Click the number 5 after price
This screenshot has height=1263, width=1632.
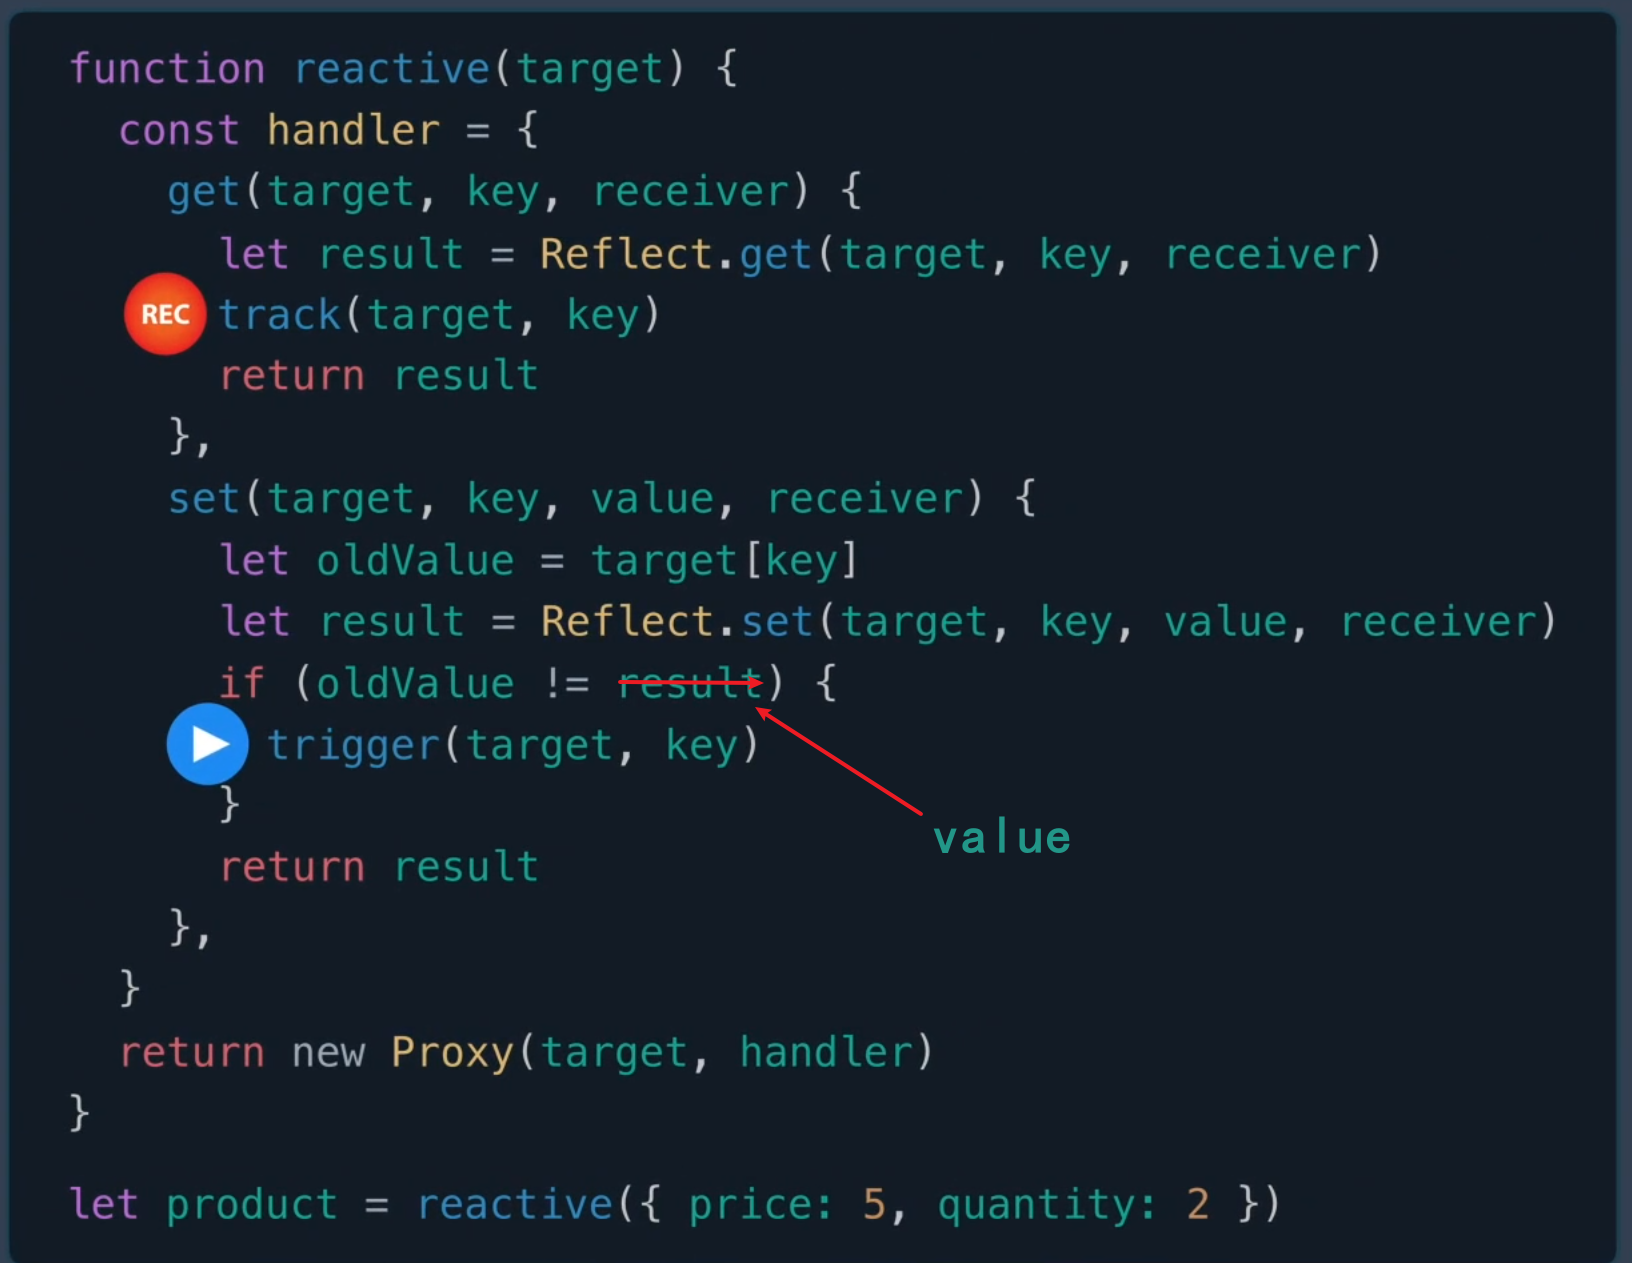(874, 1204)
